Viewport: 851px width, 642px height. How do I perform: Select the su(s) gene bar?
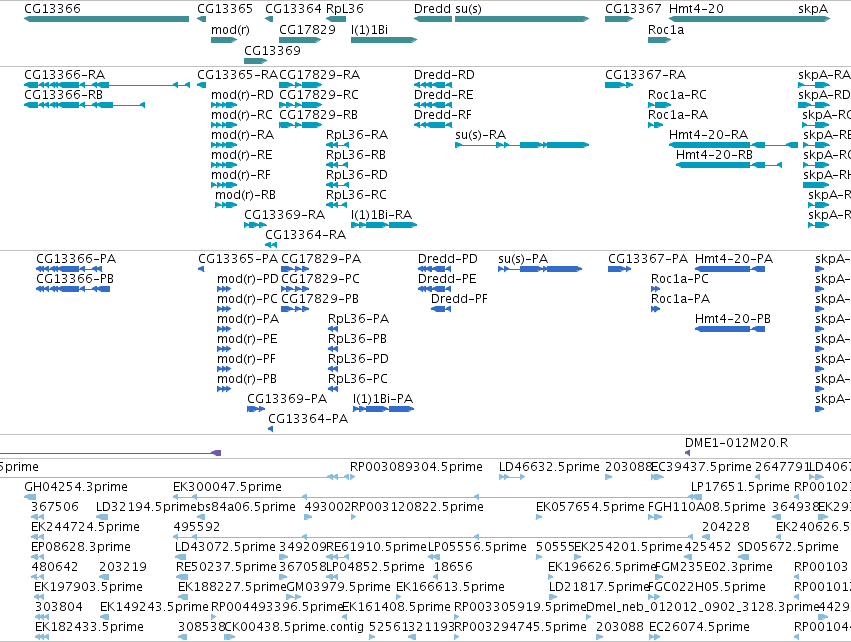(522, 19)
